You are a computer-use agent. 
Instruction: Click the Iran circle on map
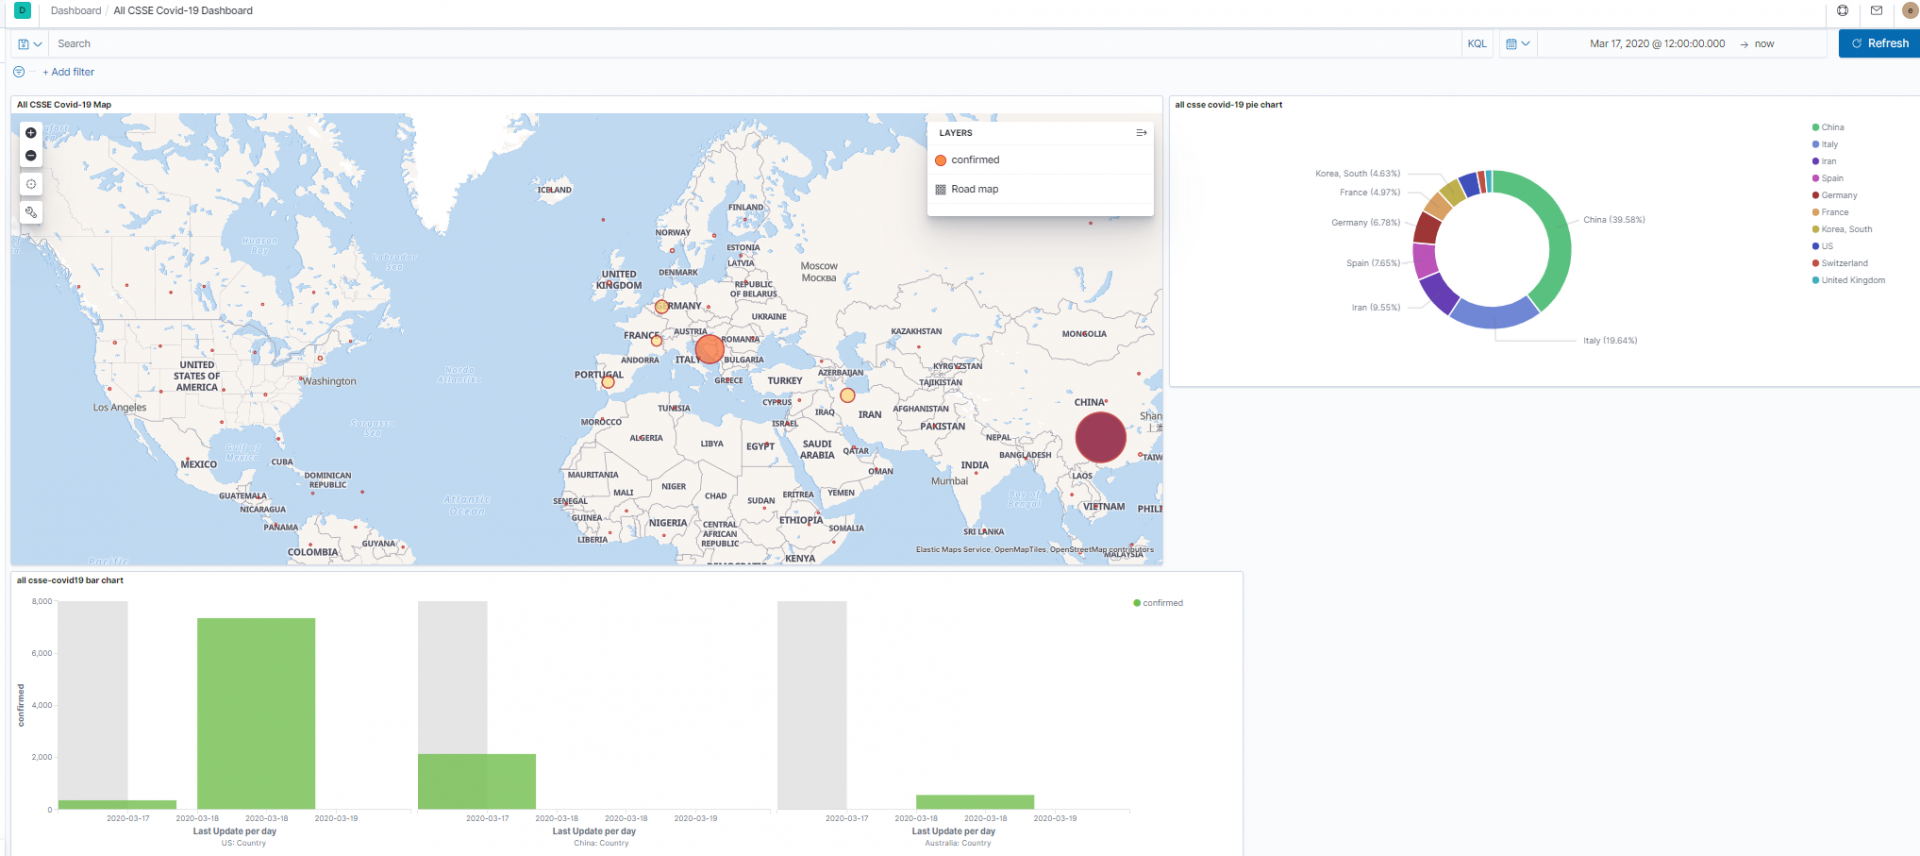coord(847,395)
